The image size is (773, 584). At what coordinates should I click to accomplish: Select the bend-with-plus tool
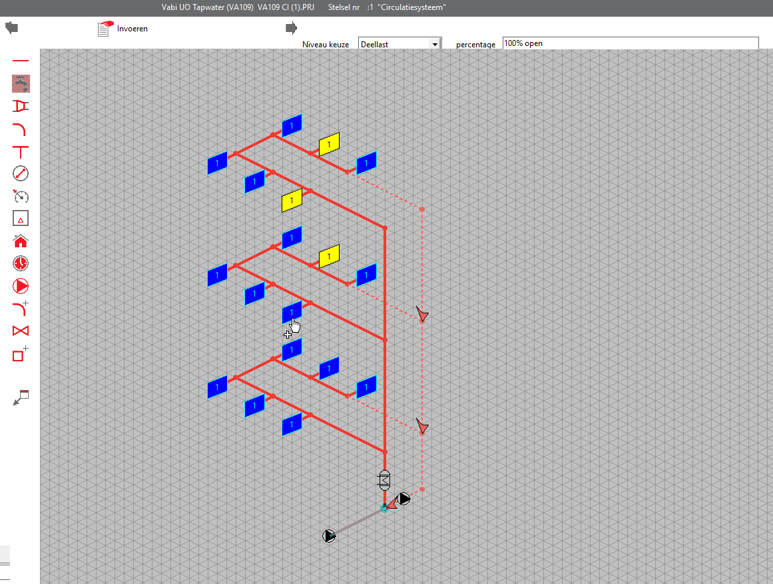(x=21, y=308)
